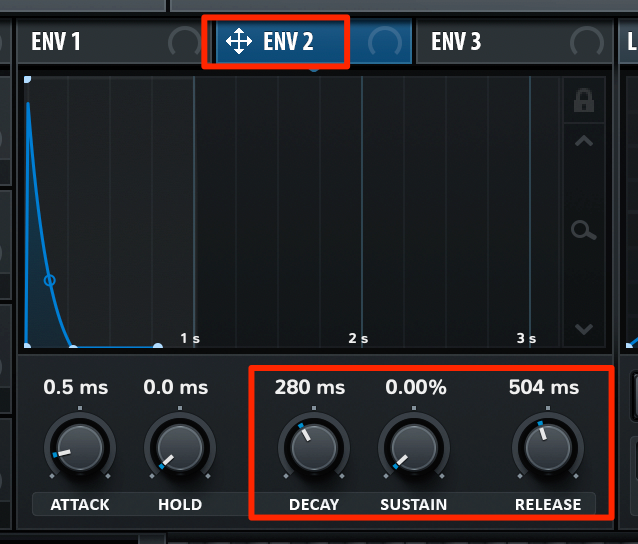The height and width of the screenshot is (544, 638).
Task: Click the Release knob
Action: point(548,447)
